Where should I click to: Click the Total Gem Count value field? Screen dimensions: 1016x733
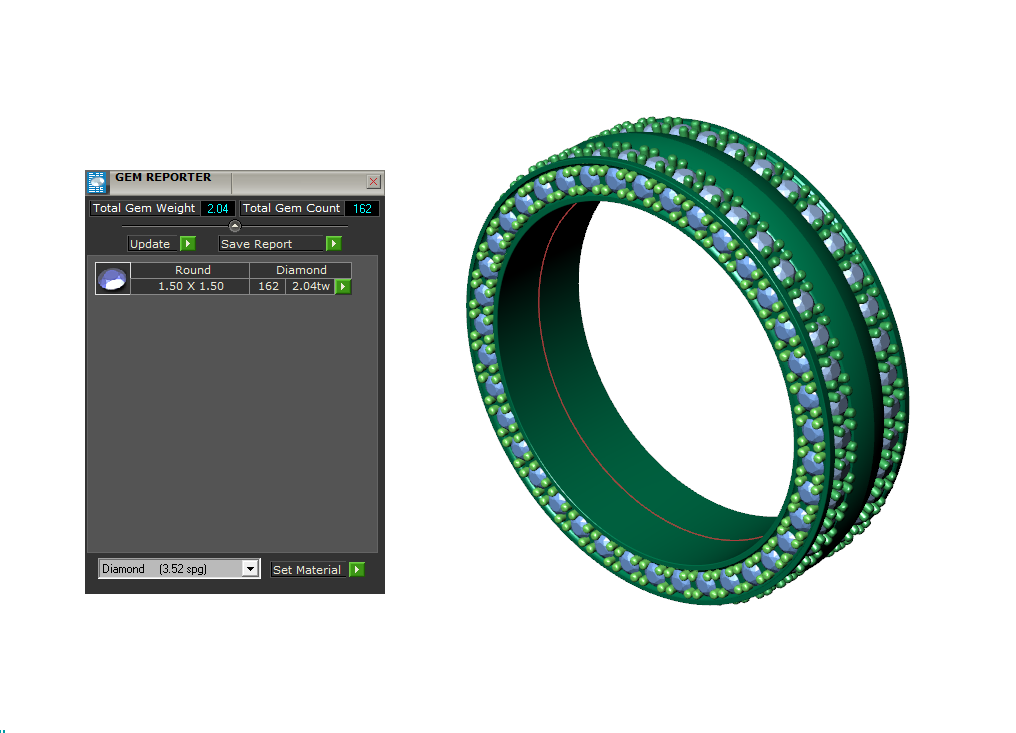(361, 208)
